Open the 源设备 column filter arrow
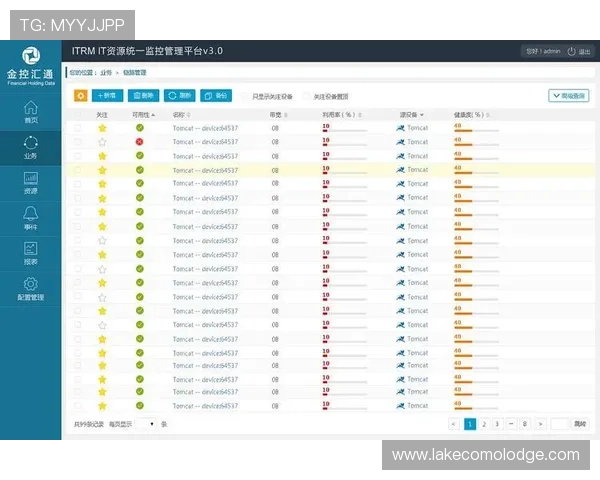 pyautogui.click(x=421, y=115)
